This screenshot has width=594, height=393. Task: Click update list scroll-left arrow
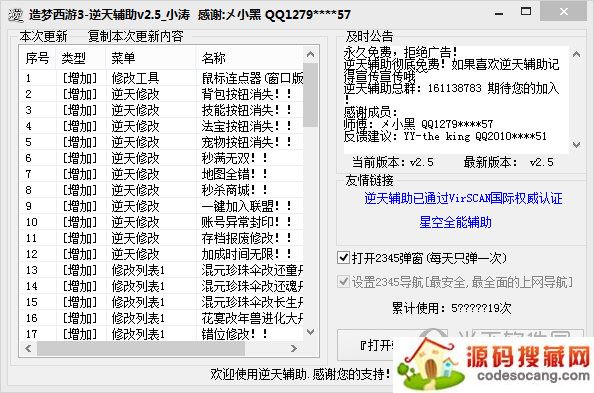(x=28, y=348)
